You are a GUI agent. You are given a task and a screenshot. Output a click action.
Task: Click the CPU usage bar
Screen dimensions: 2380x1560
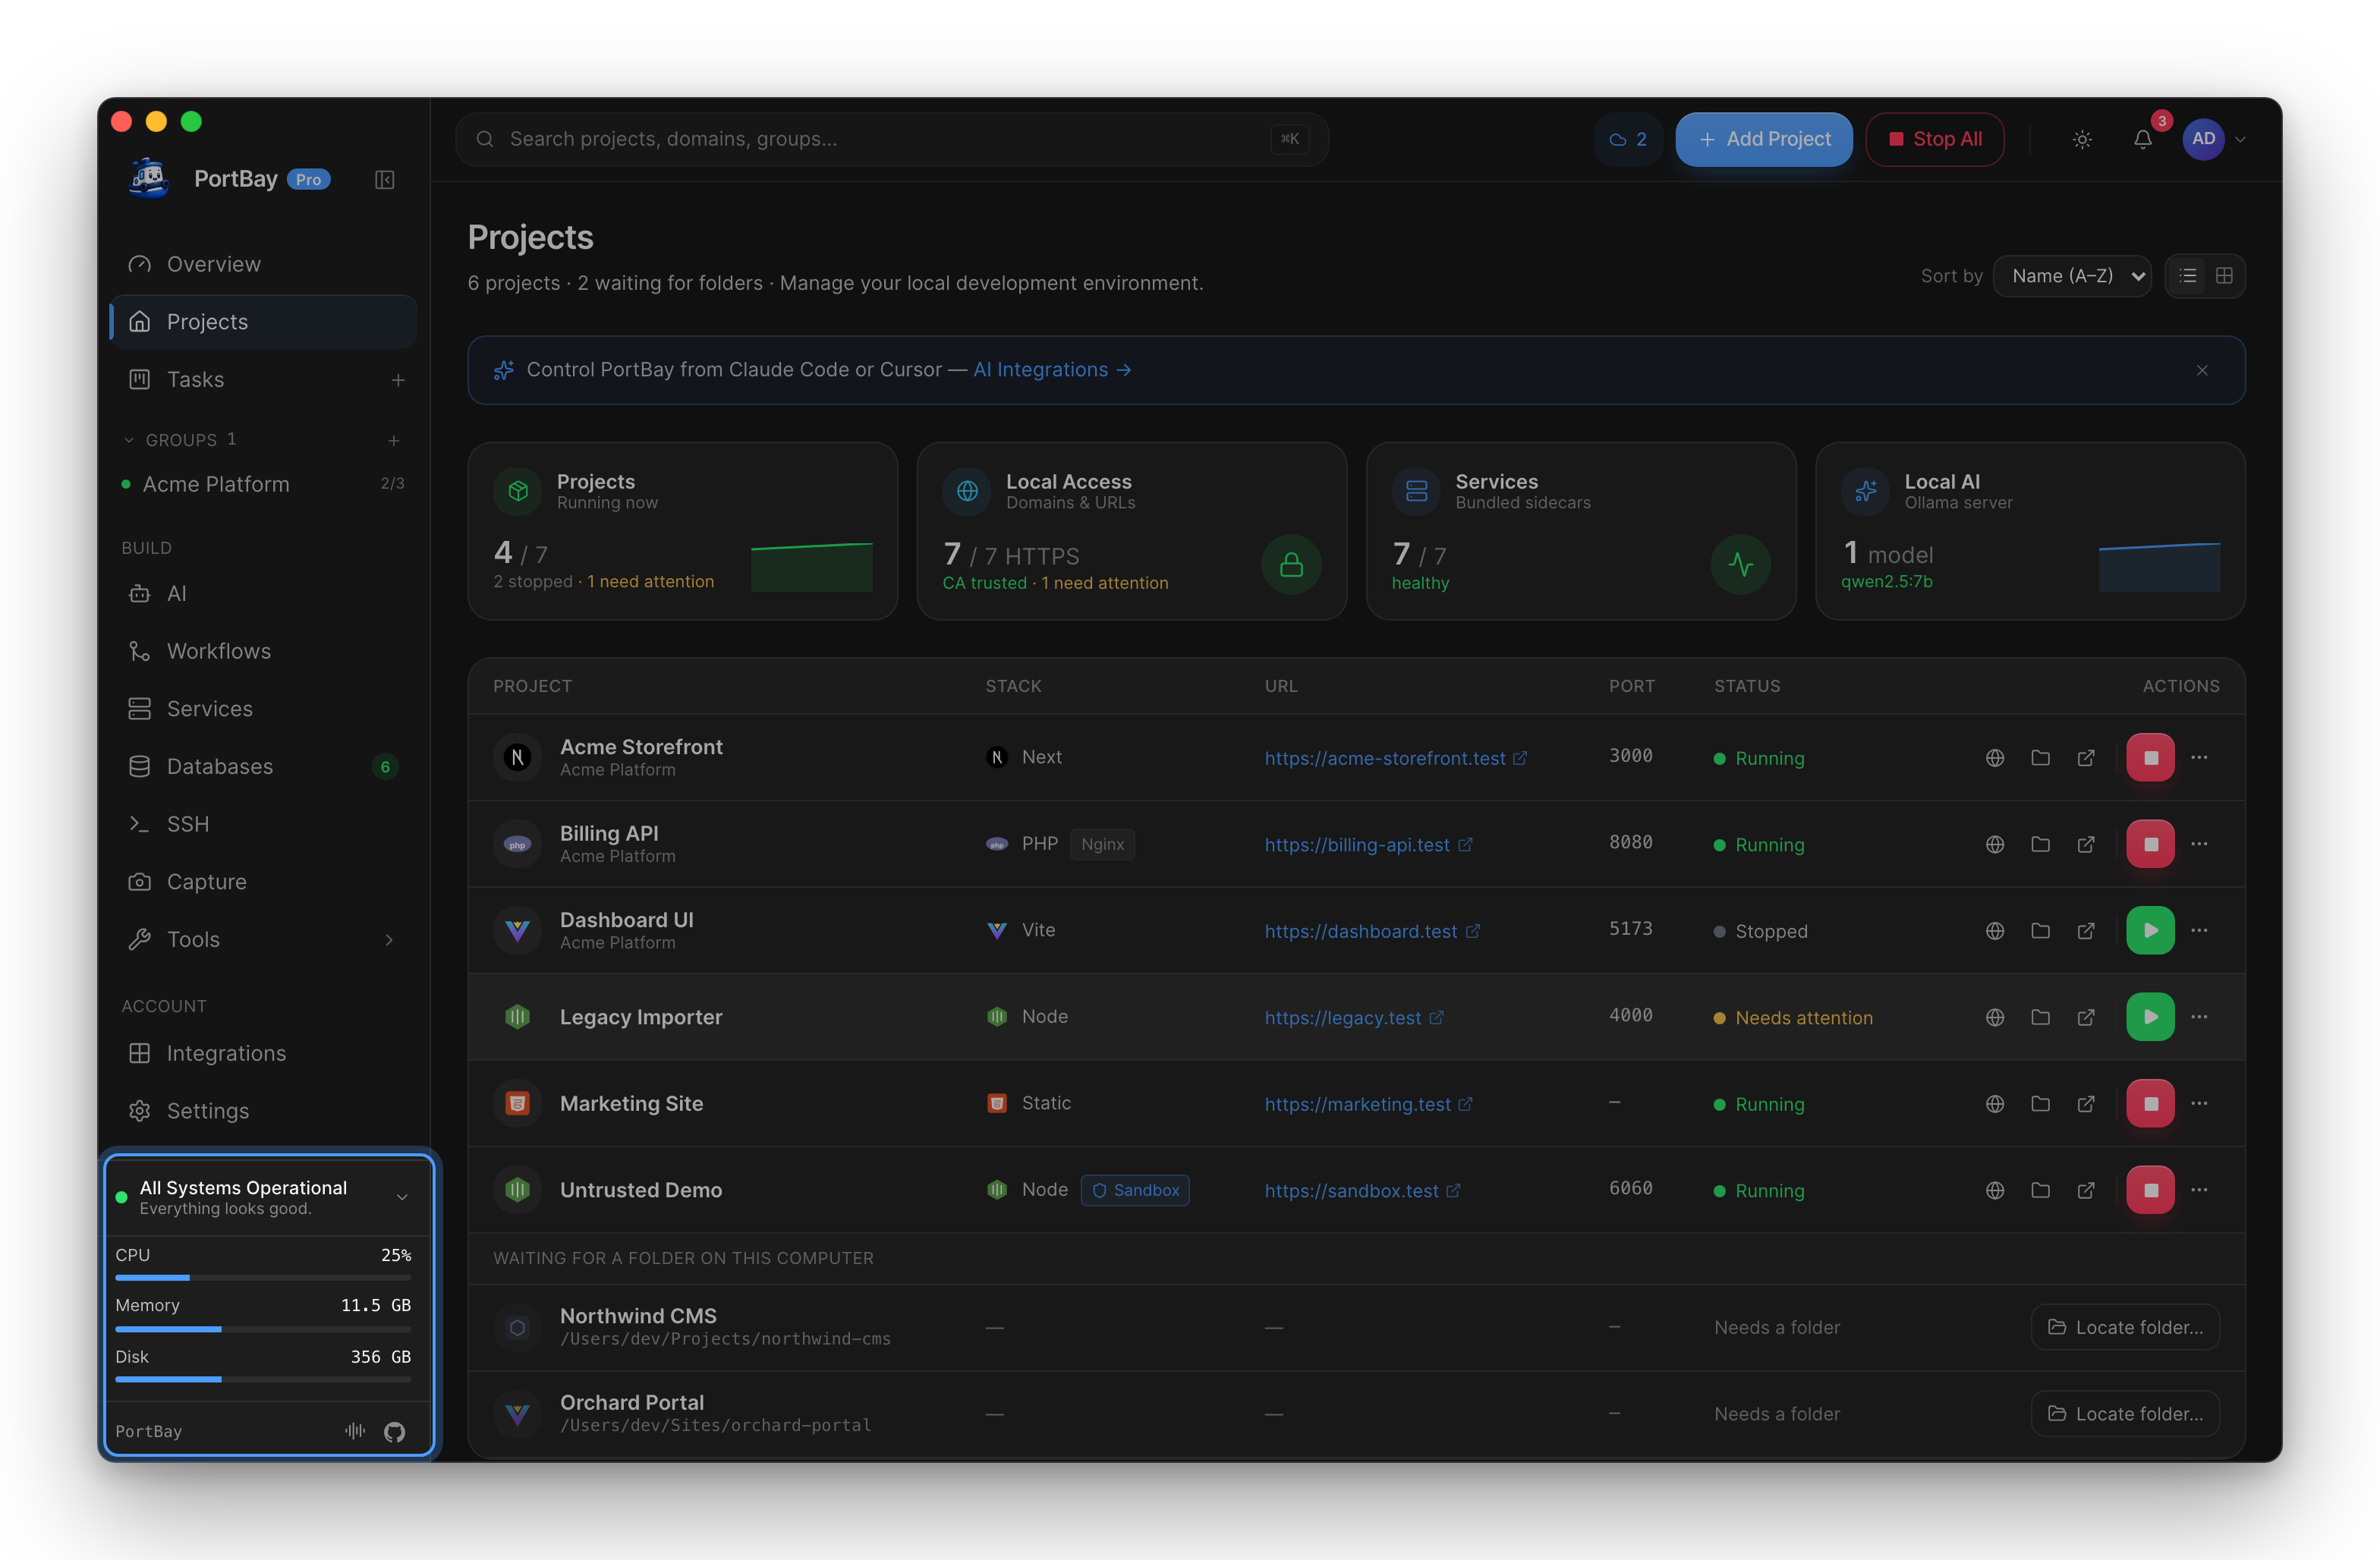coord(263,1278)
